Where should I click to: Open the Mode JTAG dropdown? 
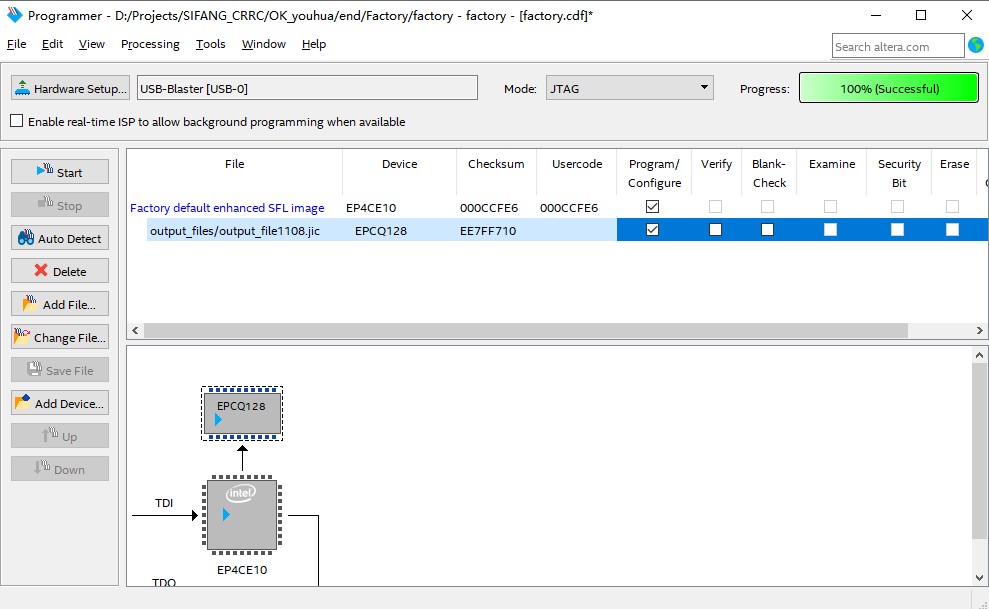629,88
